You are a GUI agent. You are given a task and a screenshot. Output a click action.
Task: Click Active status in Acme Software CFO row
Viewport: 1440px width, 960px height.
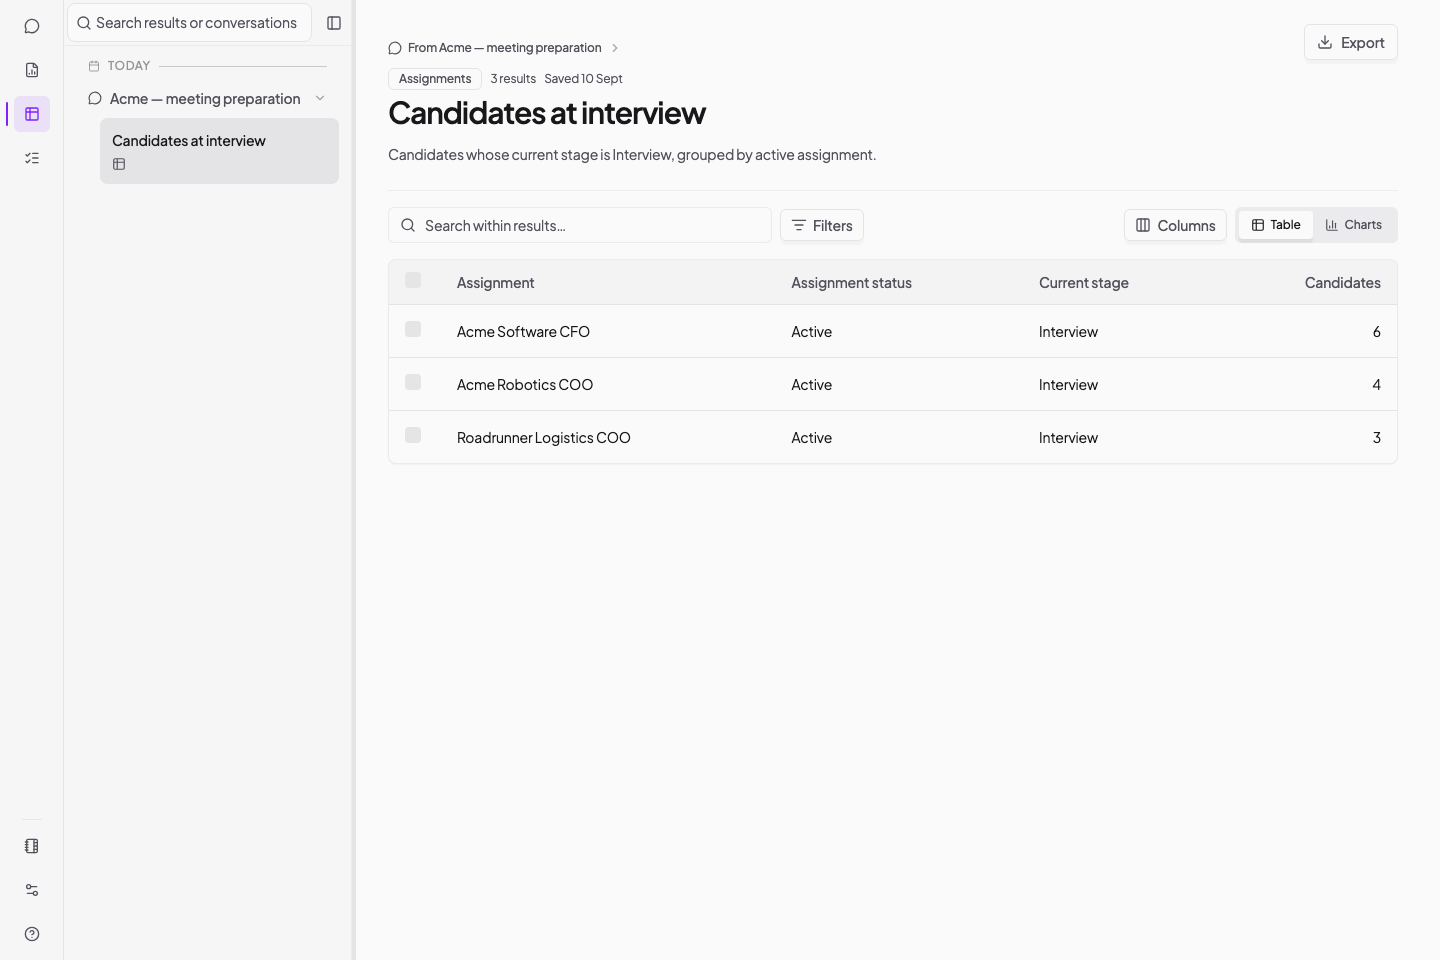point(811,332)
